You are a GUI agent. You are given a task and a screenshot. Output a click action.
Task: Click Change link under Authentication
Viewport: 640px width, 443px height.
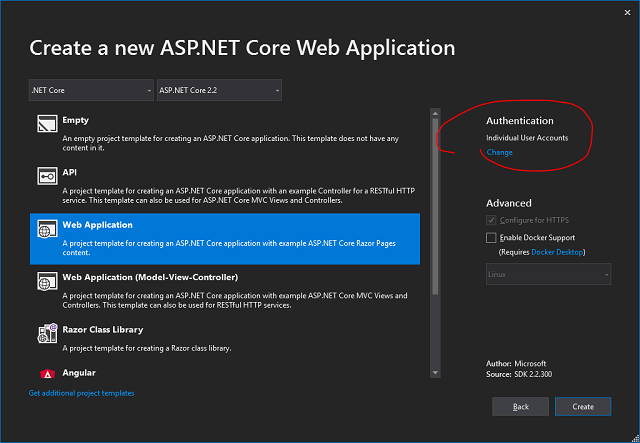[x=499, y=153]
